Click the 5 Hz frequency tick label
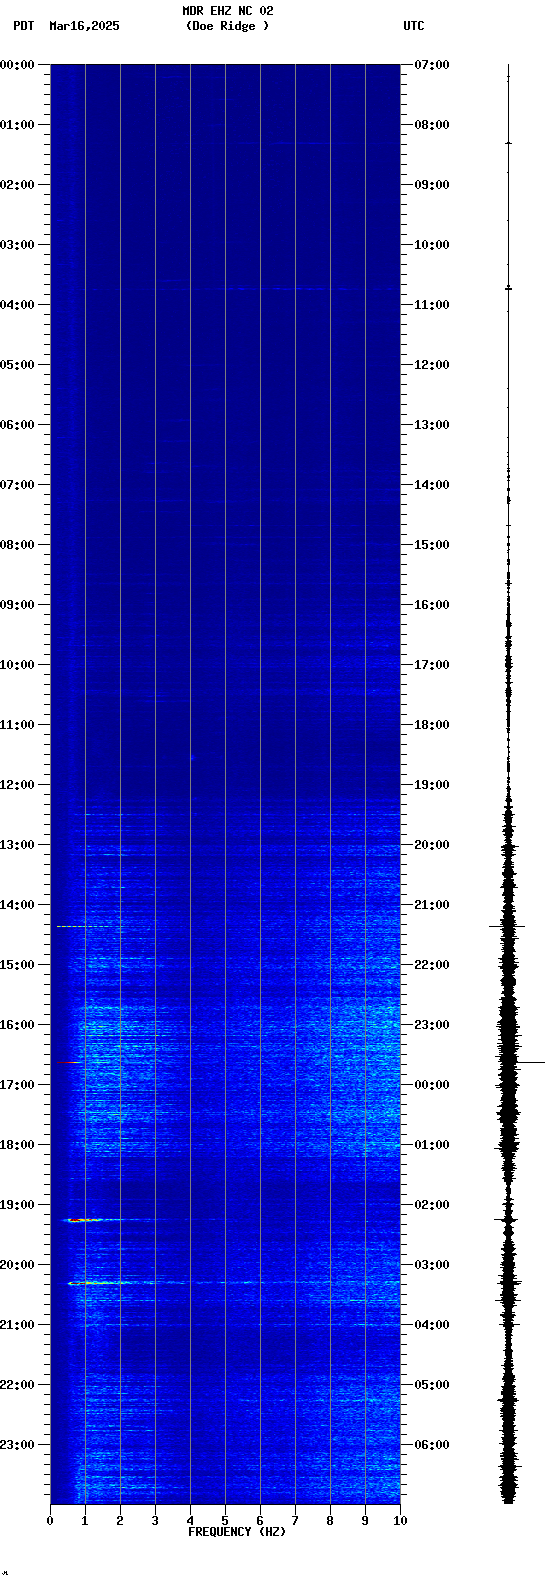The image size is (552, 1584). [x=225, y=1521]
